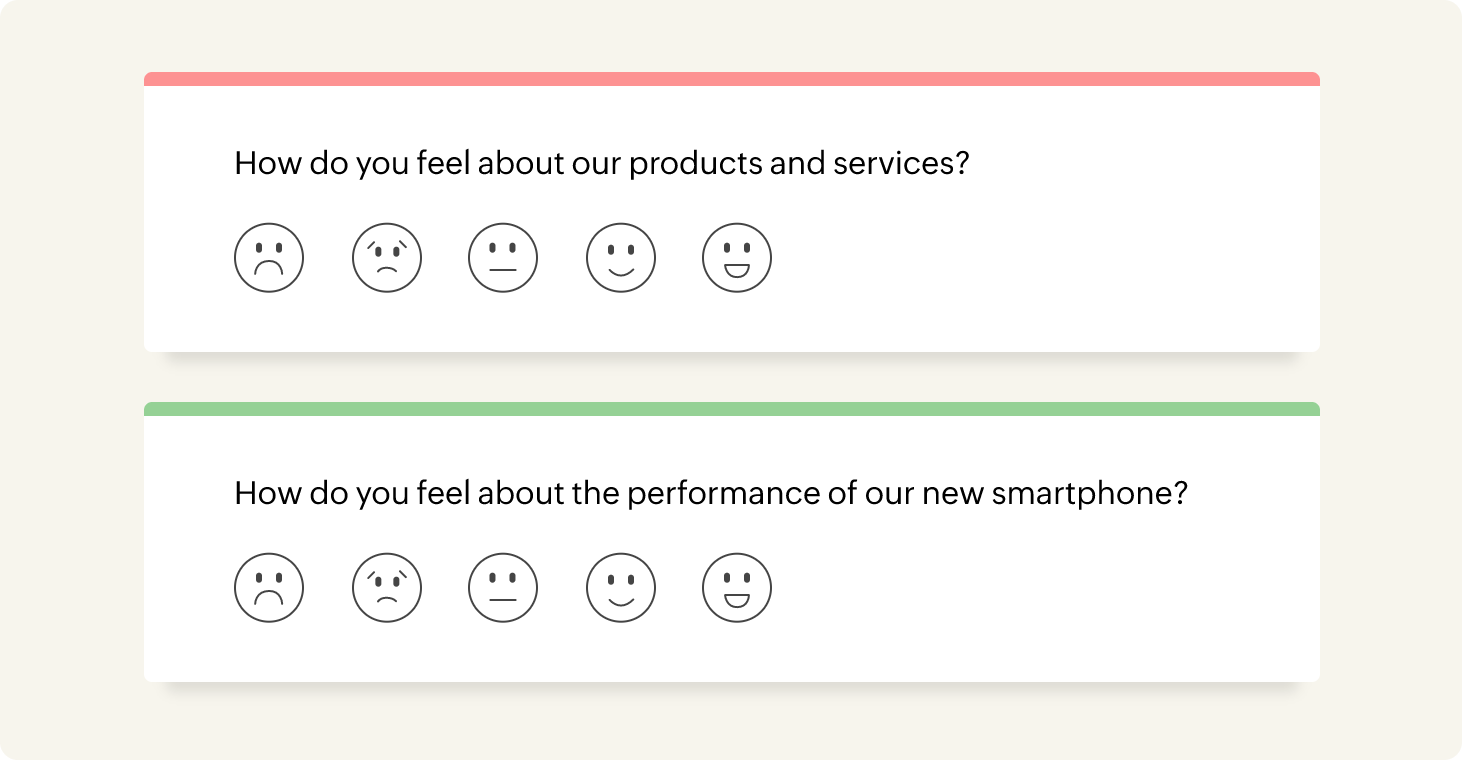Screen dimensions: 1462x760
Task: Click the green bar atop the second card
Action: (732, 409)
